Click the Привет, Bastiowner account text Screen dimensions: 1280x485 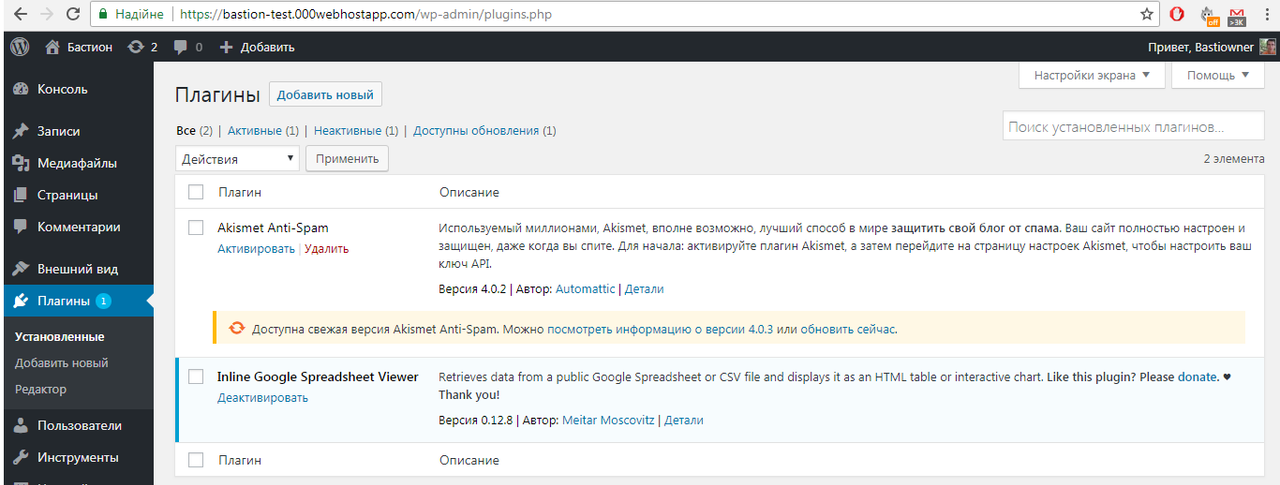click(1203, 47)
